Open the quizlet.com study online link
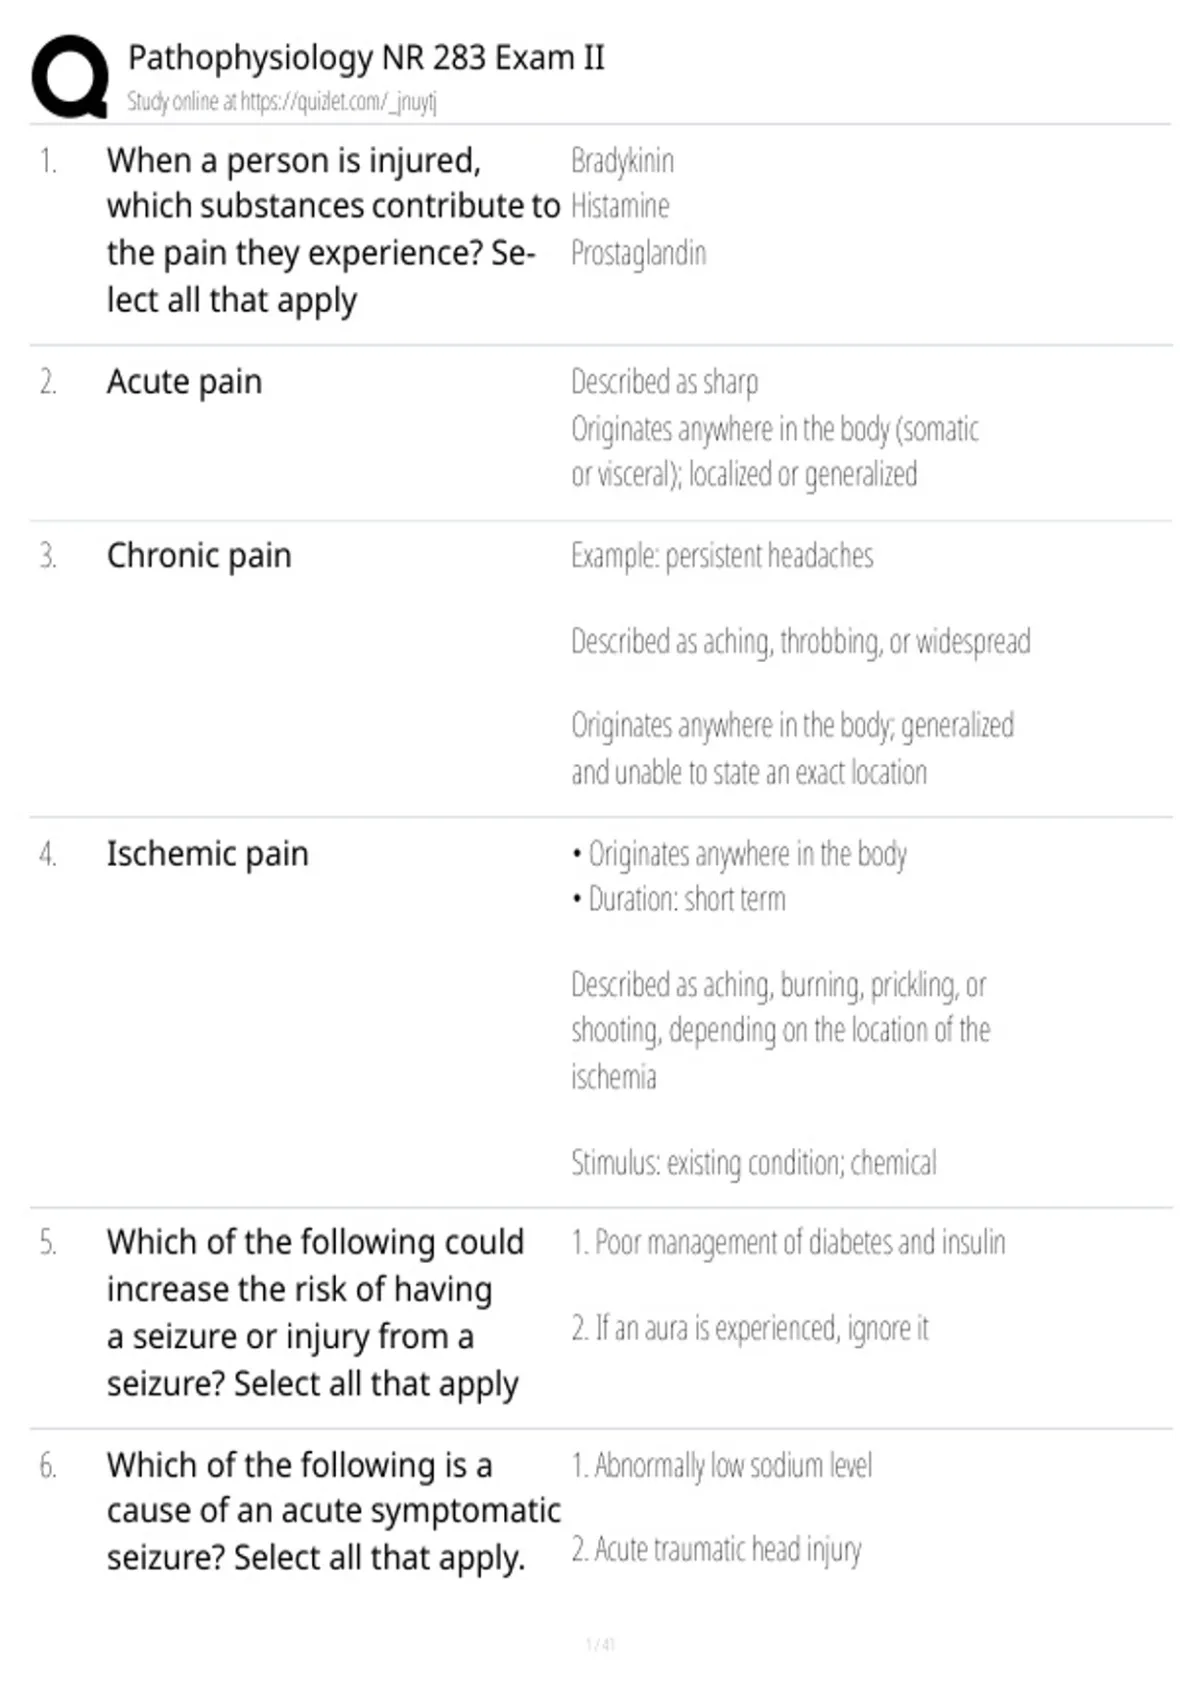 282,101
